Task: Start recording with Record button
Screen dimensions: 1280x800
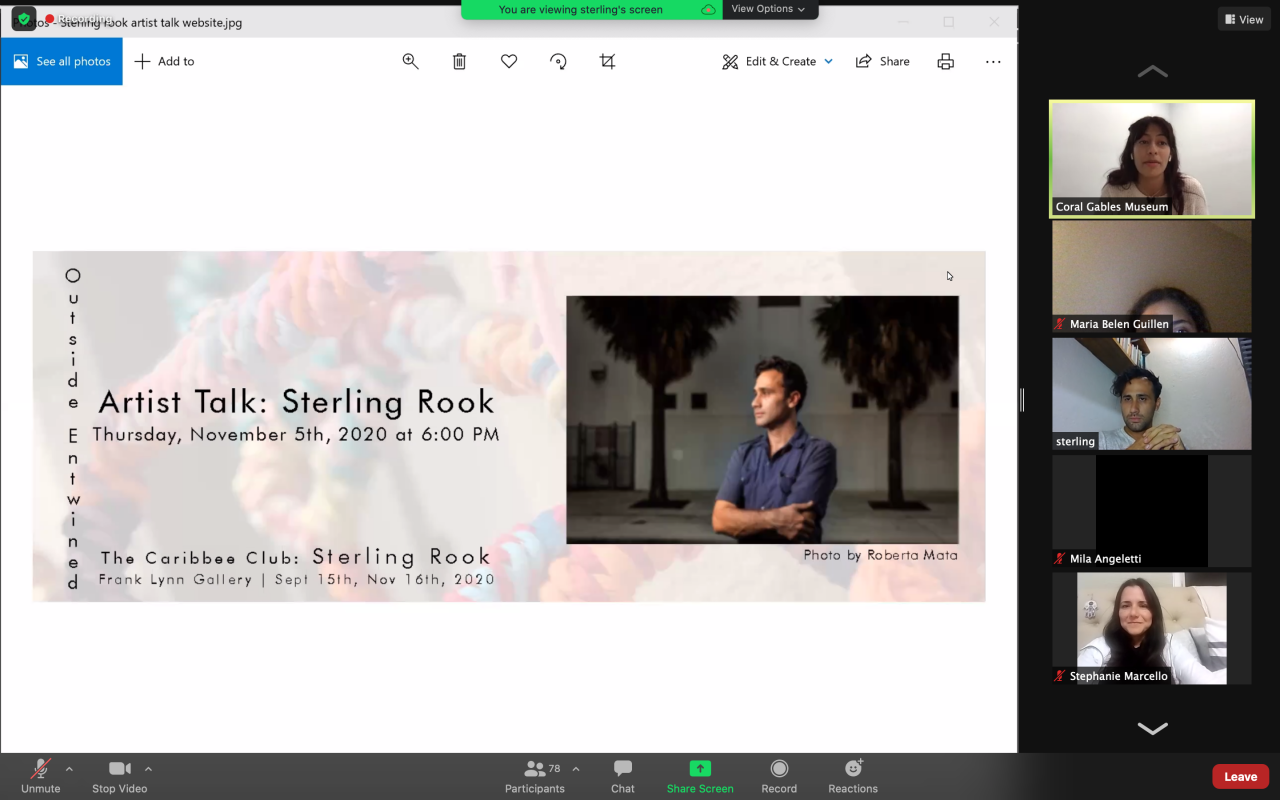Action: 779,776
